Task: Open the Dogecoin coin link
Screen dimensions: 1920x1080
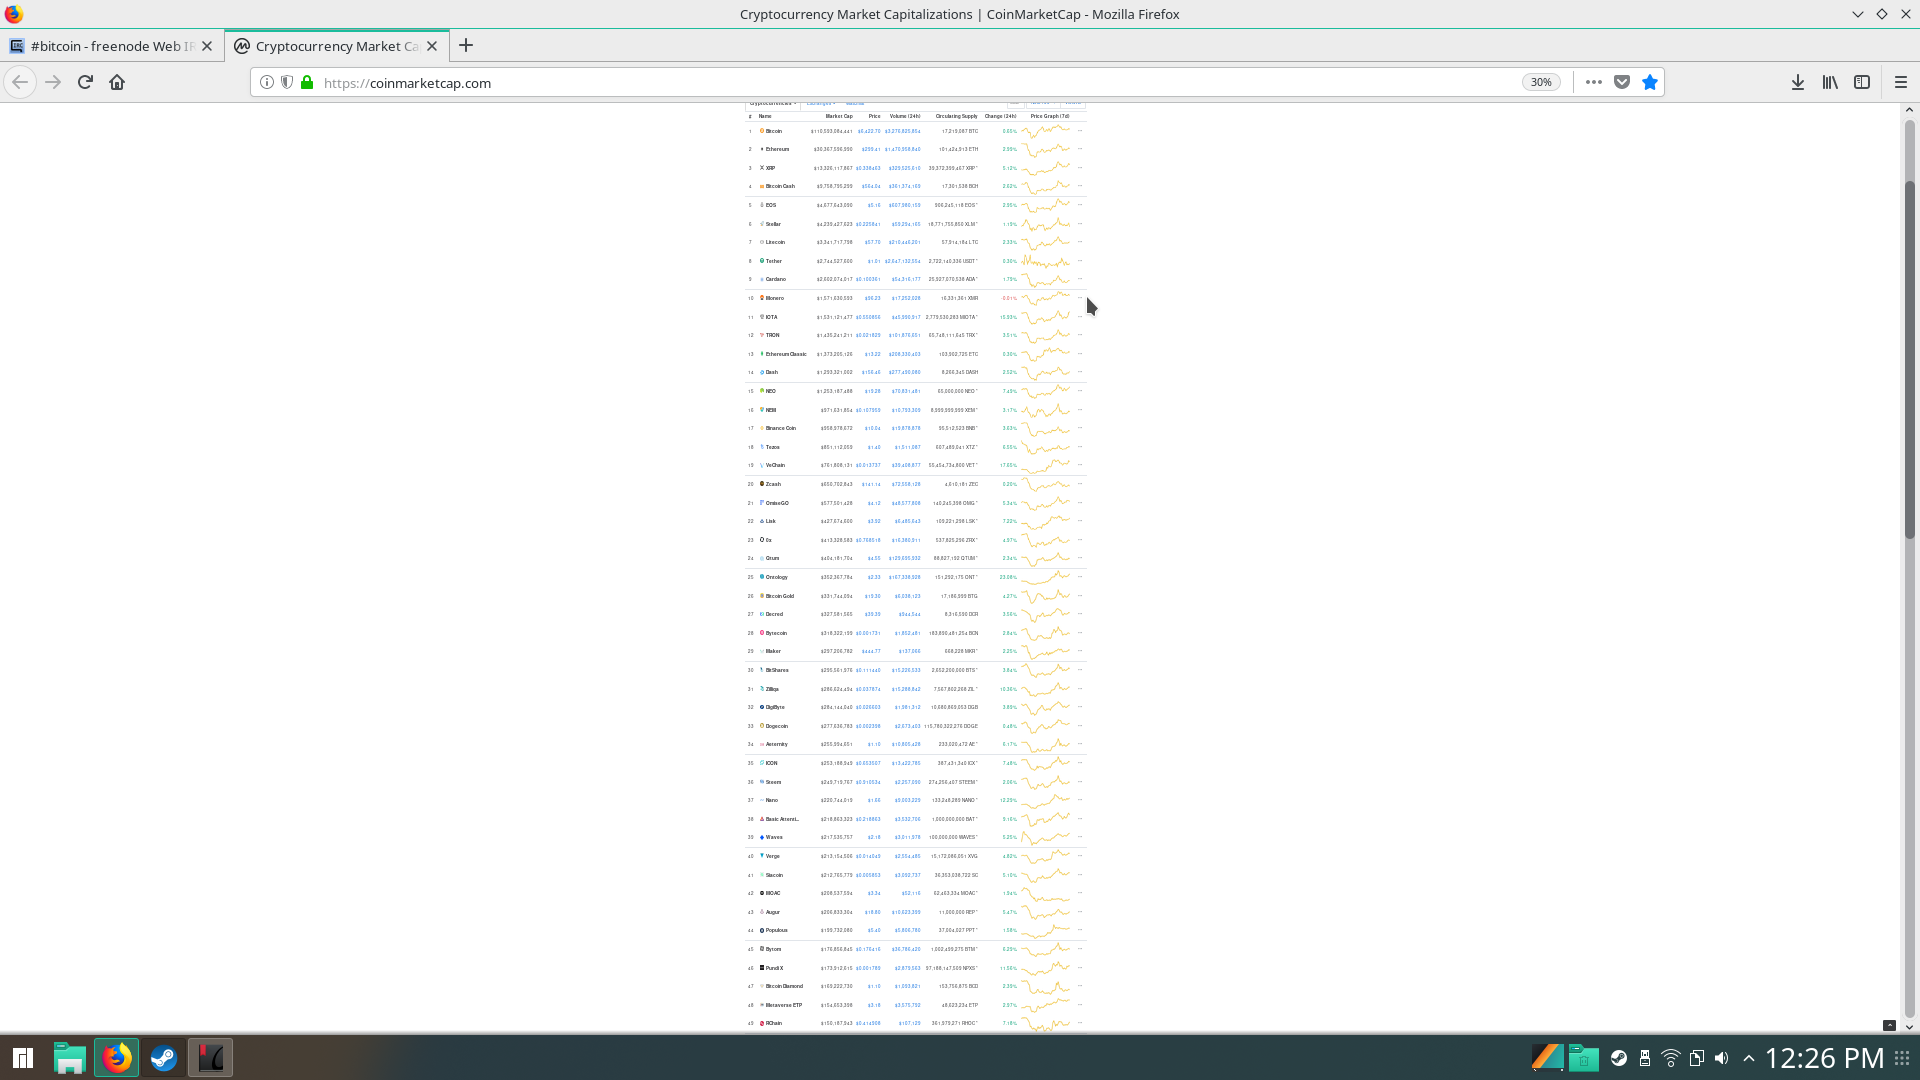Action: pos(777,726)
